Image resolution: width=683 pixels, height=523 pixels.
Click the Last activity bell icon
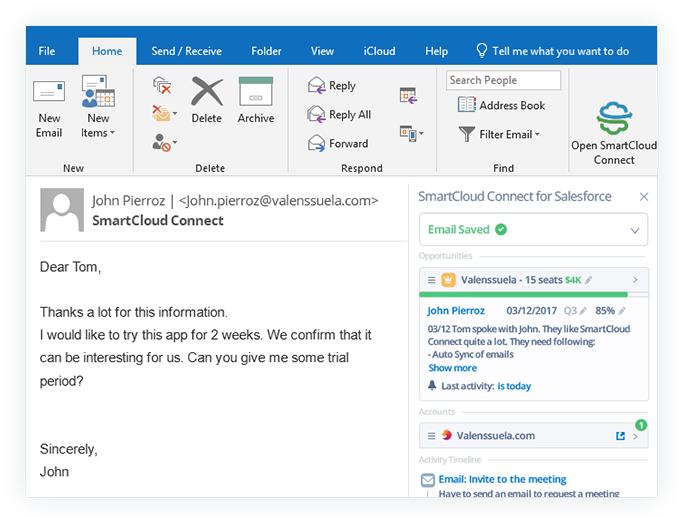point(432,385)
